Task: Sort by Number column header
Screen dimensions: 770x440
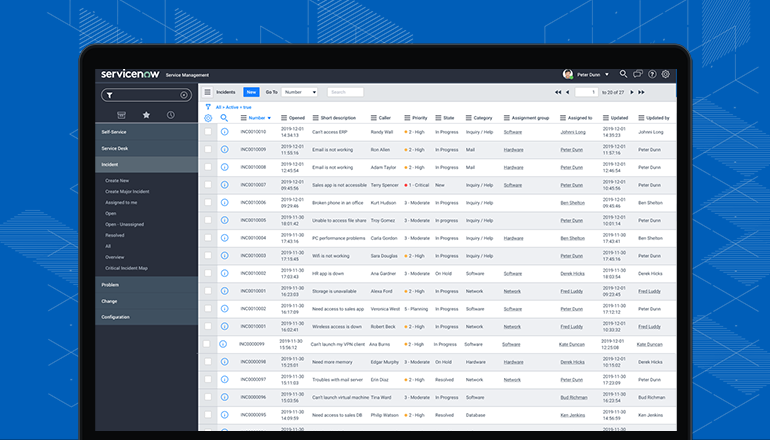Action: (257, 118)
